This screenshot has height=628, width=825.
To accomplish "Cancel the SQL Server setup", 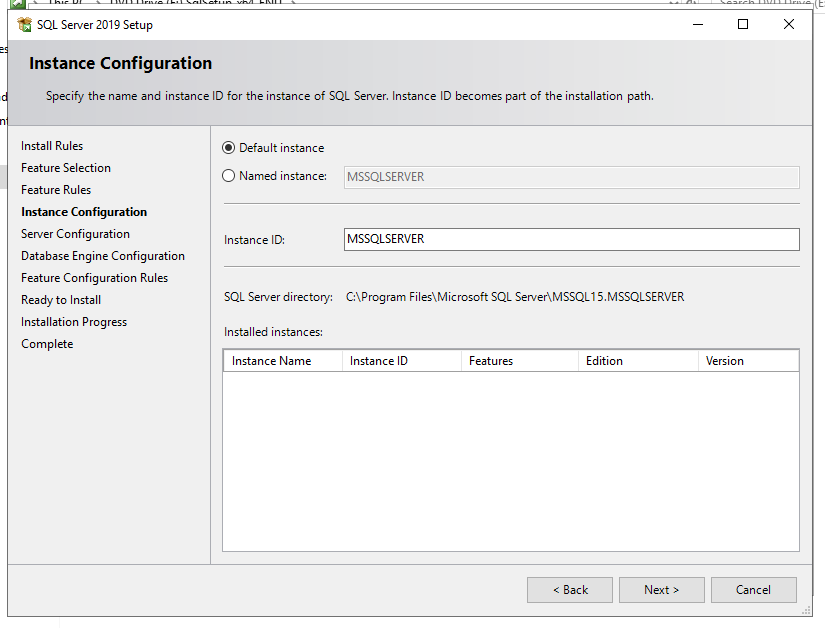I will click(x=753, y=590).
